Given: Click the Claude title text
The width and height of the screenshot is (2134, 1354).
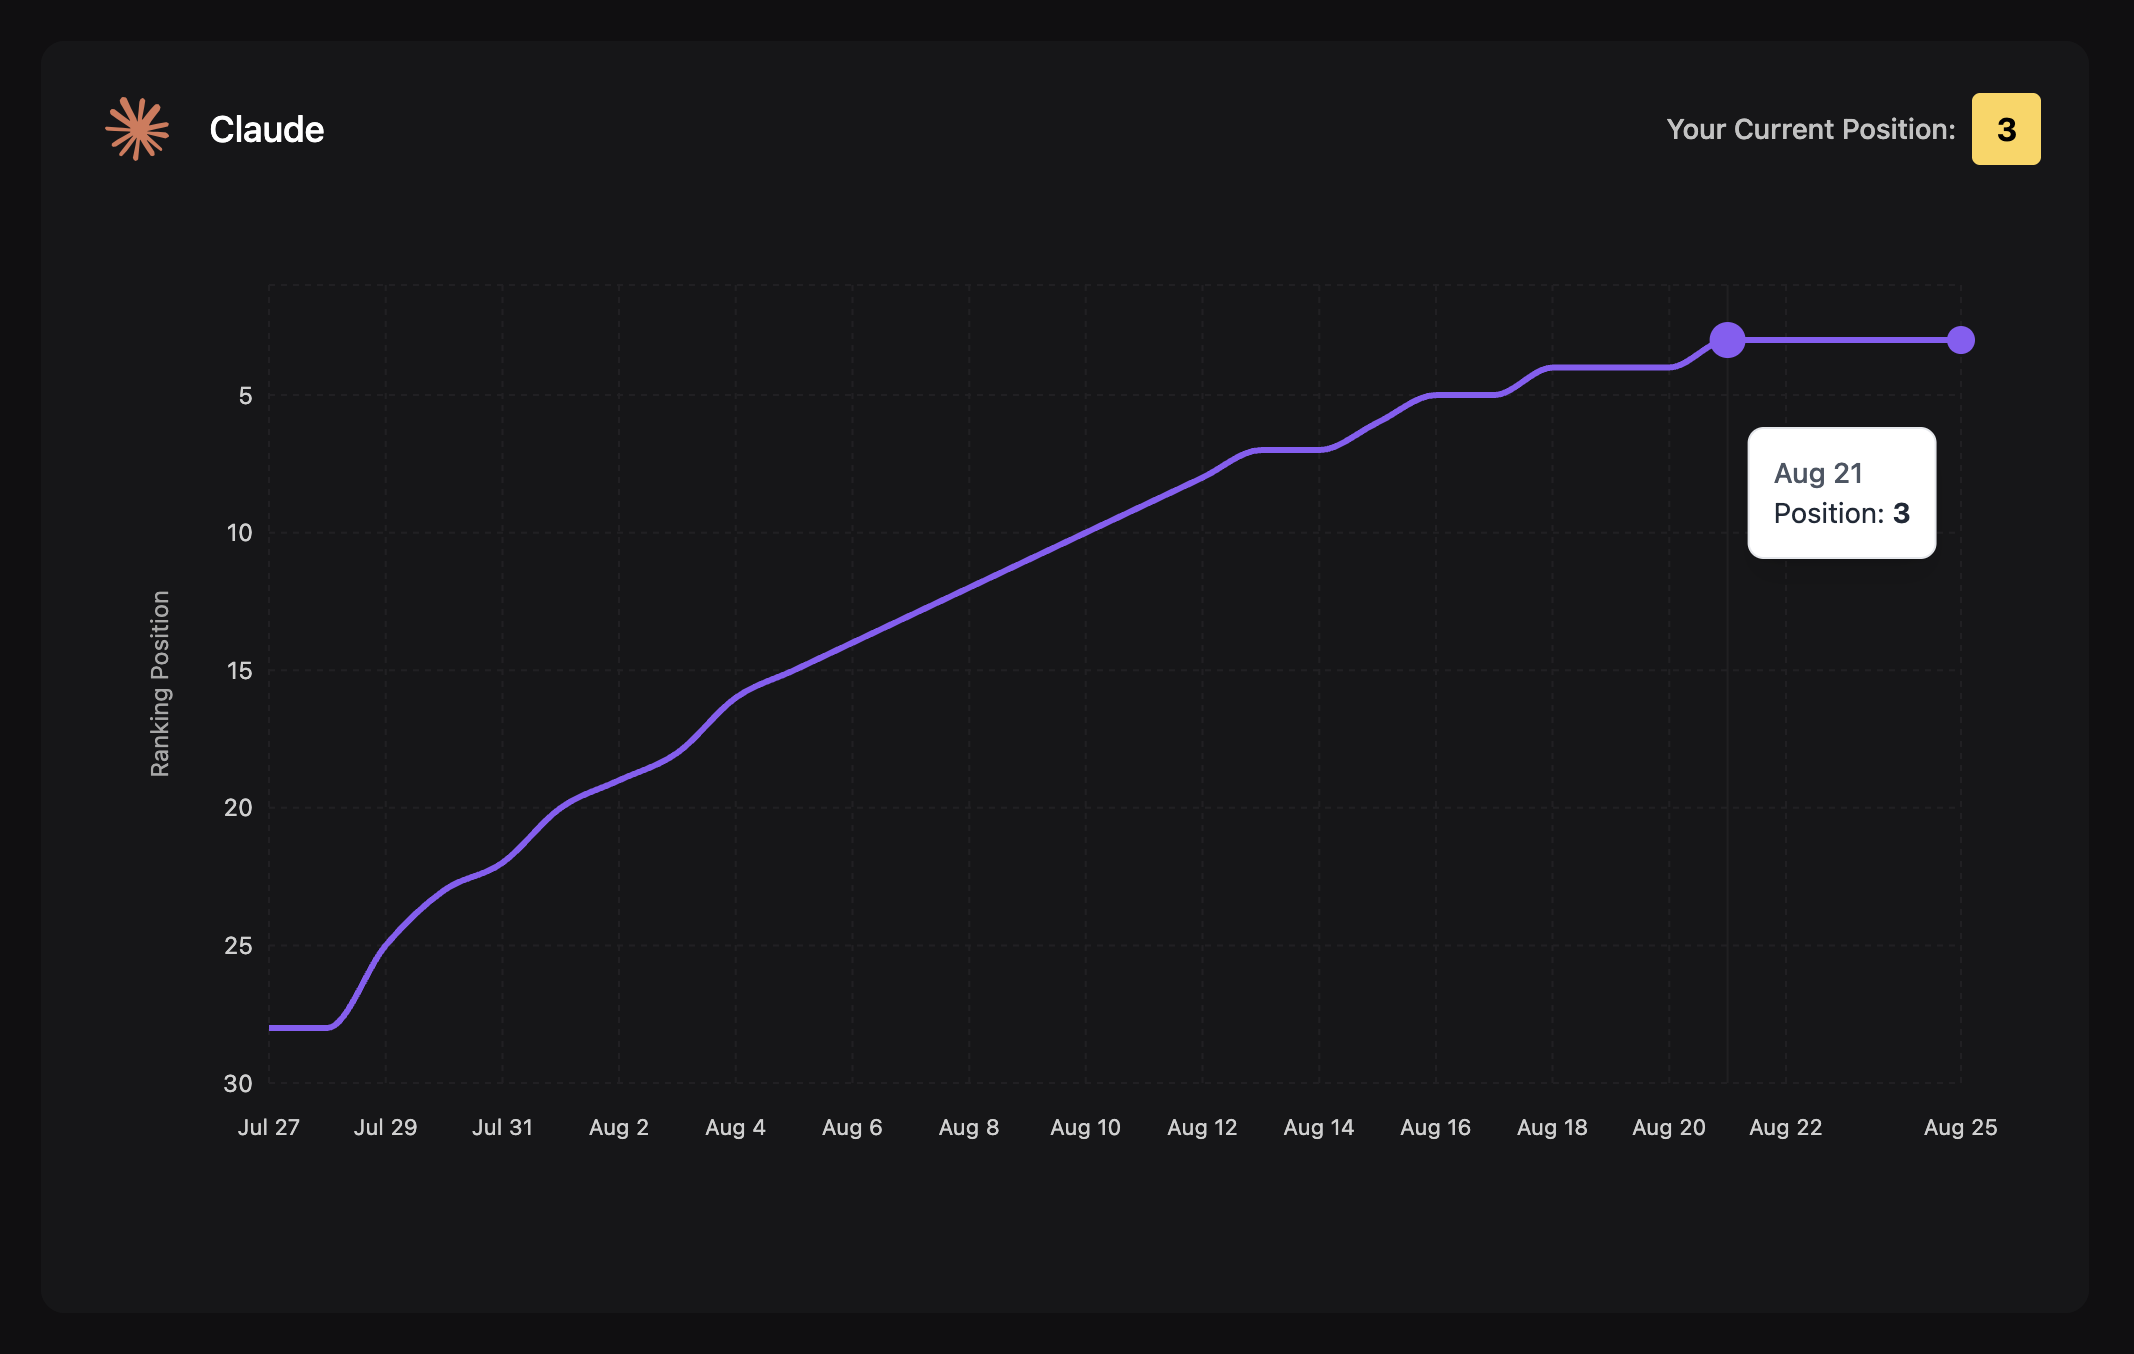Looking at the screenshot, I should coord(266,129).
